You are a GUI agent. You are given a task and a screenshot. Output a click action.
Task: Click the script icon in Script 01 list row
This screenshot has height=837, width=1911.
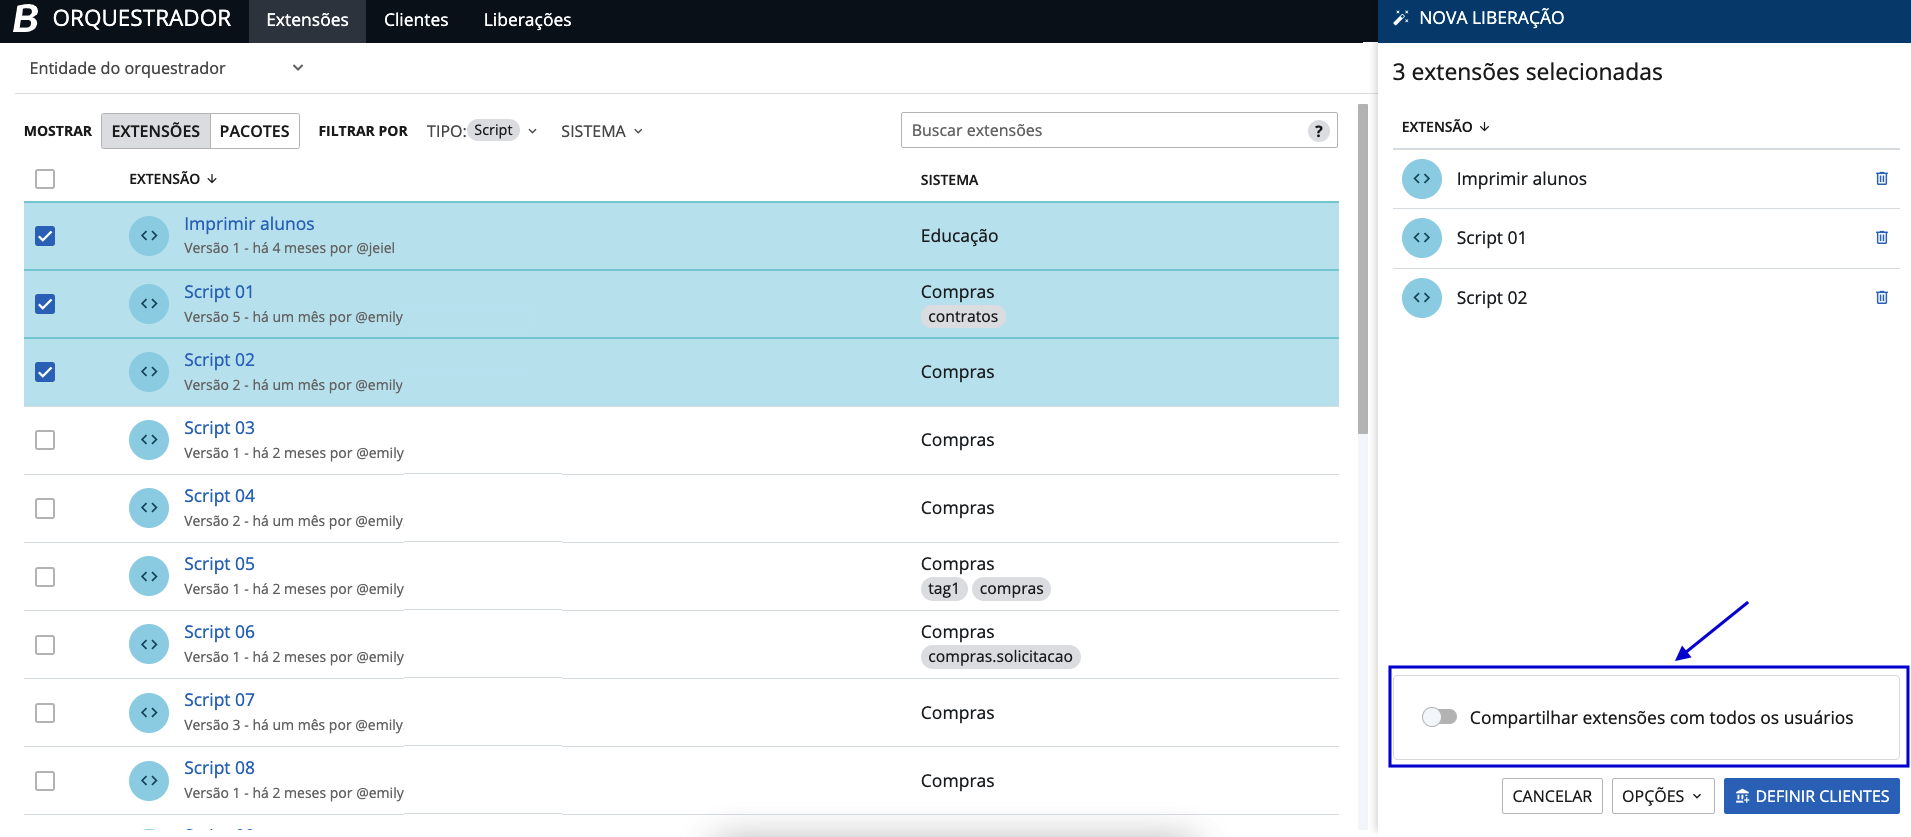[149, 304]
